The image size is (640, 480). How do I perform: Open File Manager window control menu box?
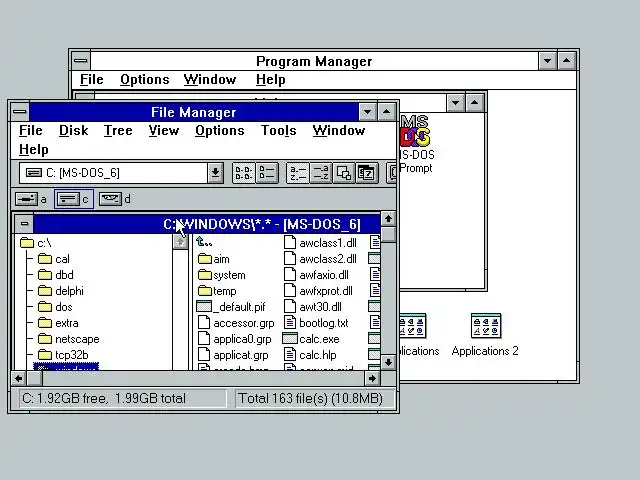20,112
